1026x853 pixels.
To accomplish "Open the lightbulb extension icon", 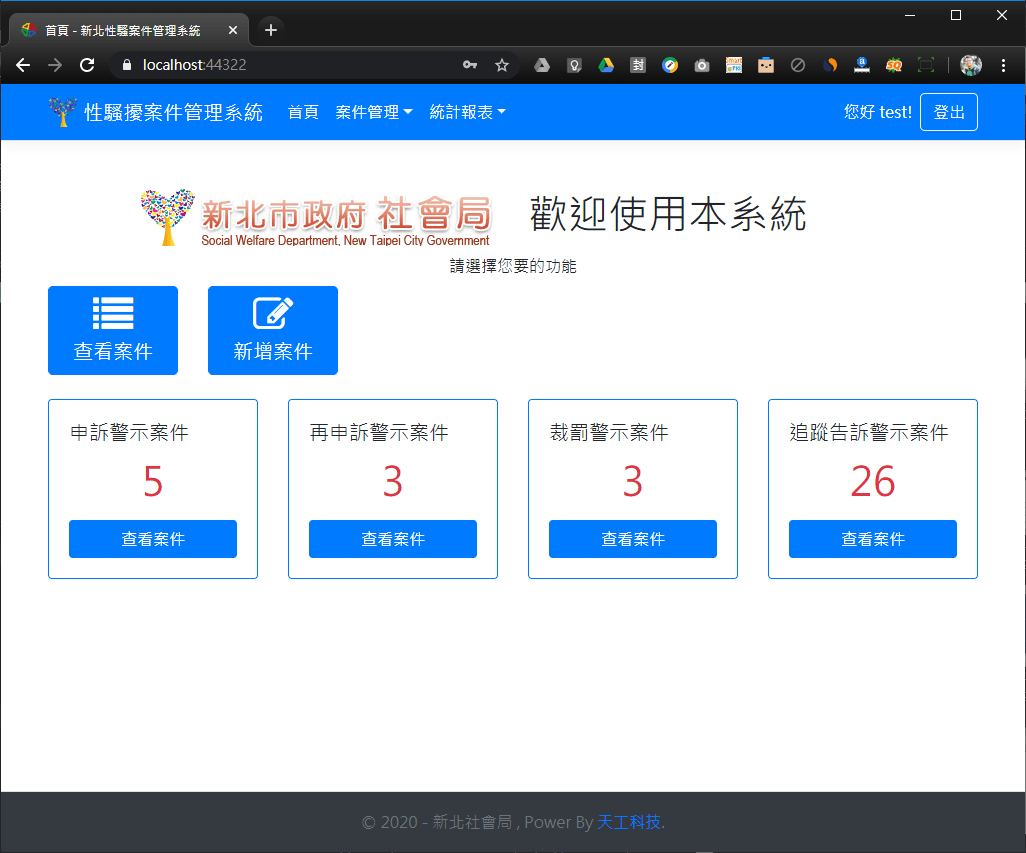I will 574,65.
